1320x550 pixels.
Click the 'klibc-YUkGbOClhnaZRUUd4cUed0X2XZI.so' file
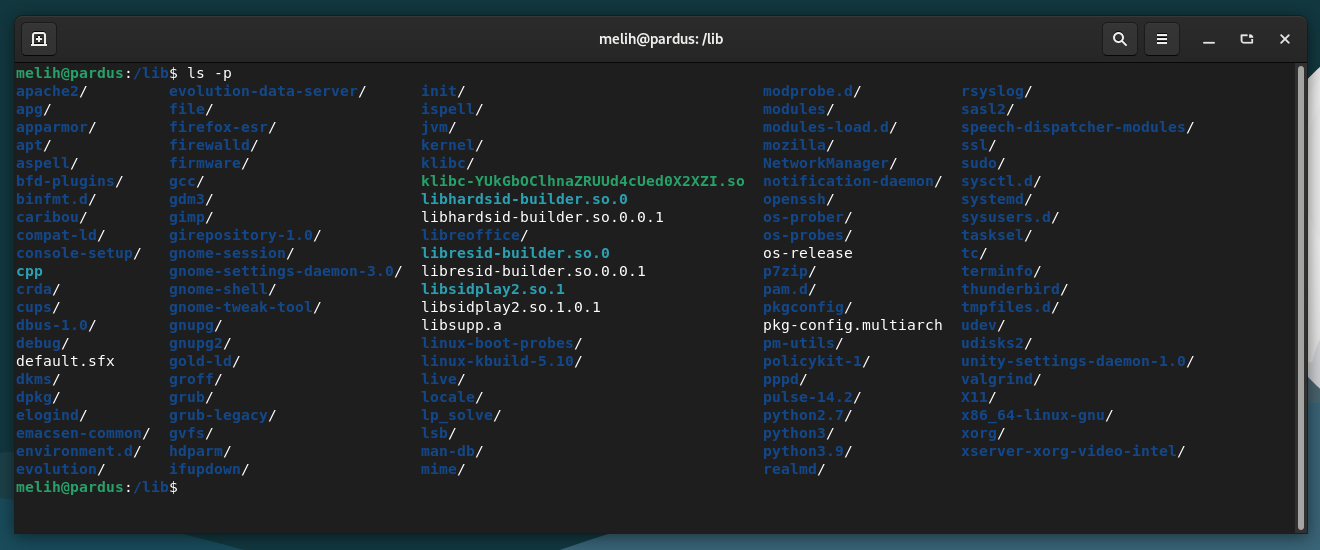[583, 181]
